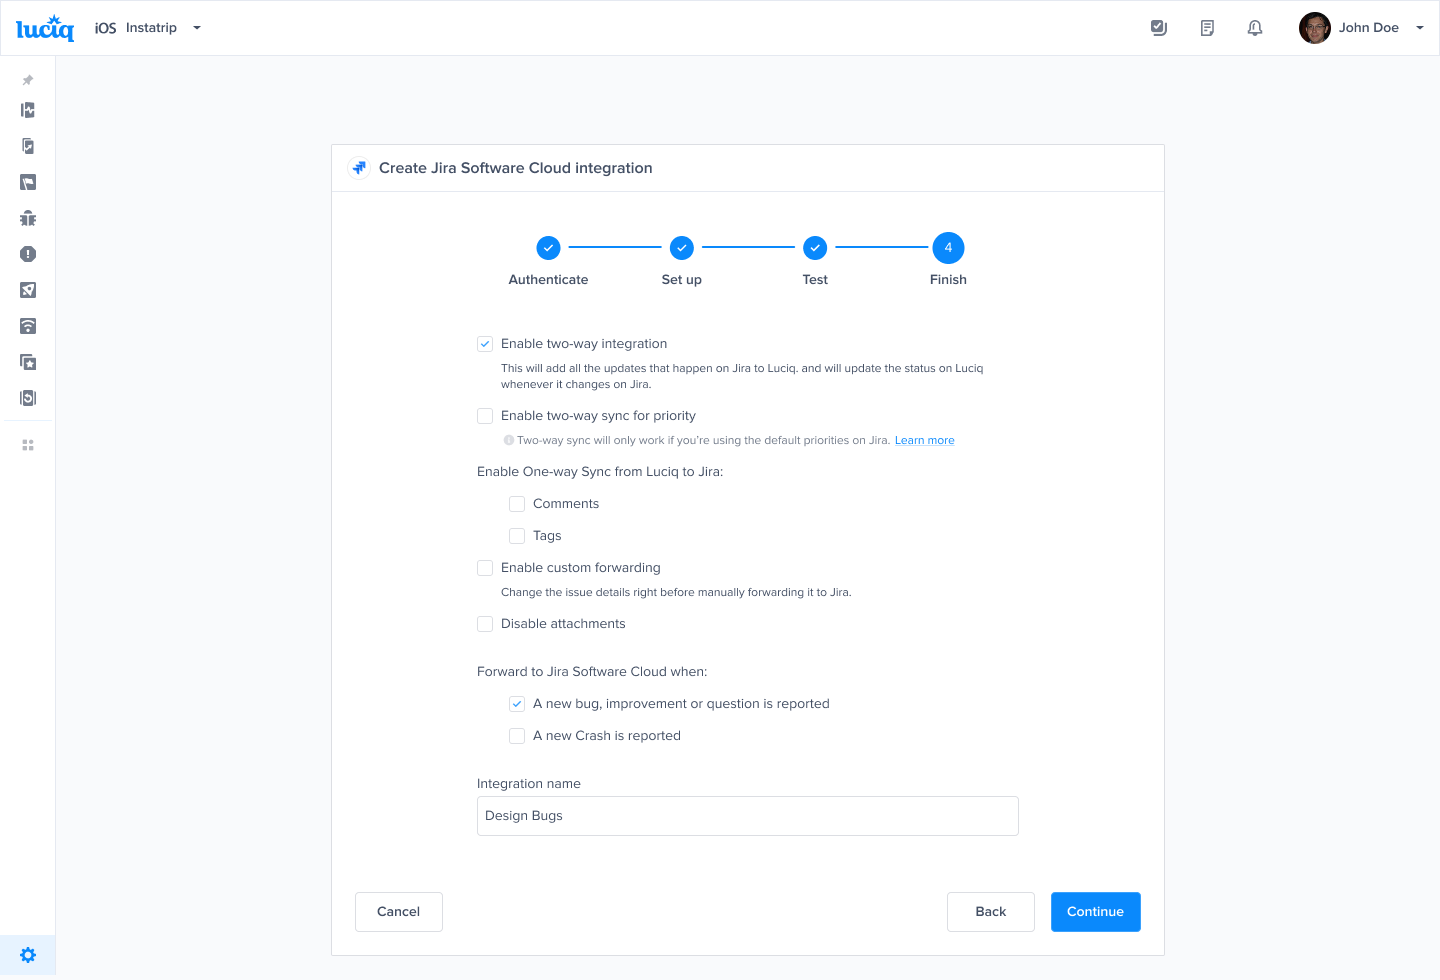Open the Instatrip app switcher dropdown

(196, 27)
